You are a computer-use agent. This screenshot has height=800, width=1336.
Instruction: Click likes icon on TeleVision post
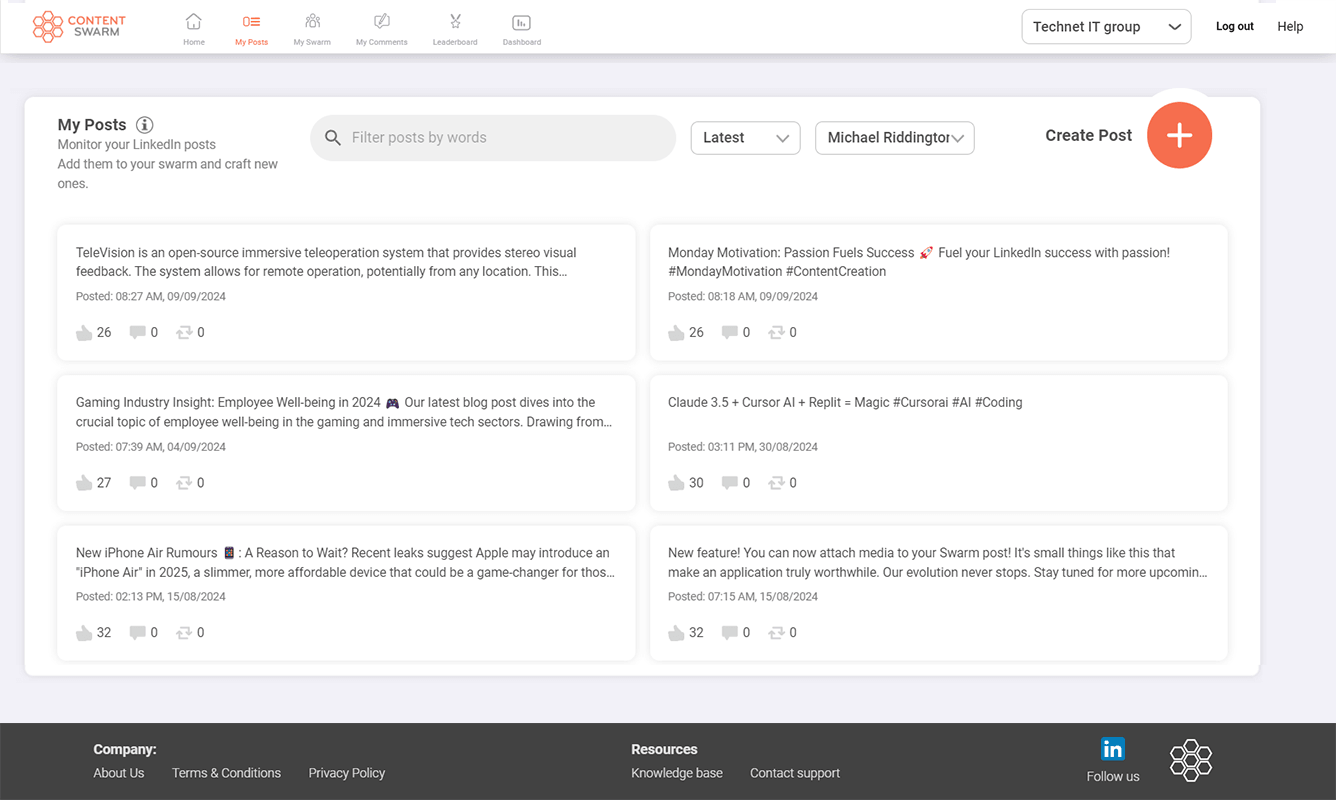(84, 332)
